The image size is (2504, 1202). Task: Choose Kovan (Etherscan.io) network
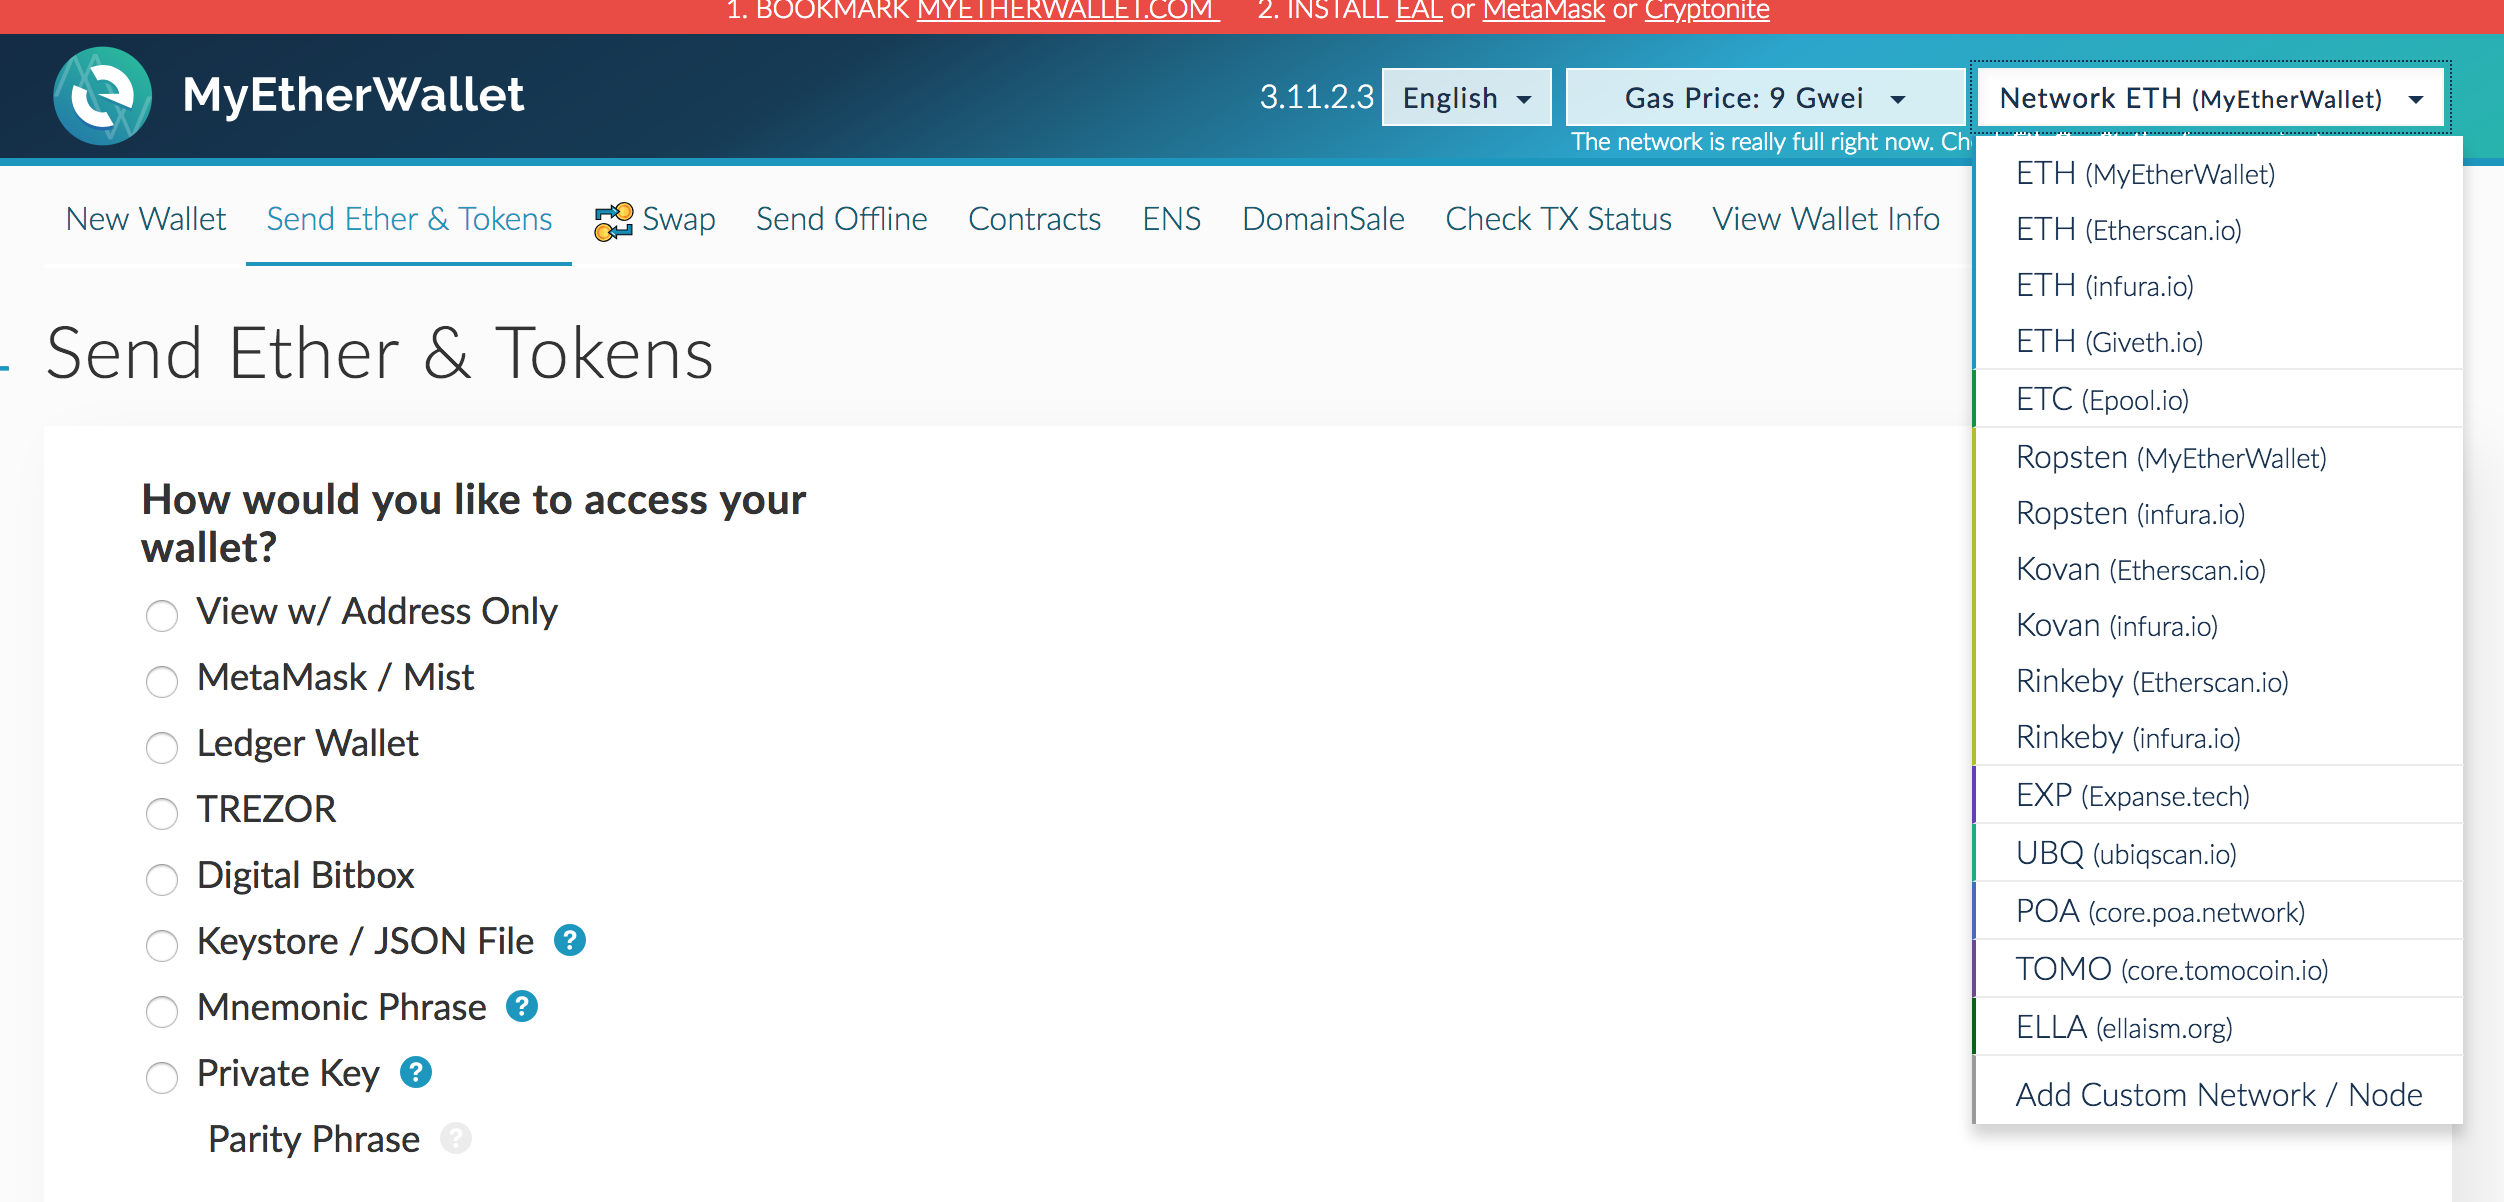pyautogui.click(x=2218, y=569)
